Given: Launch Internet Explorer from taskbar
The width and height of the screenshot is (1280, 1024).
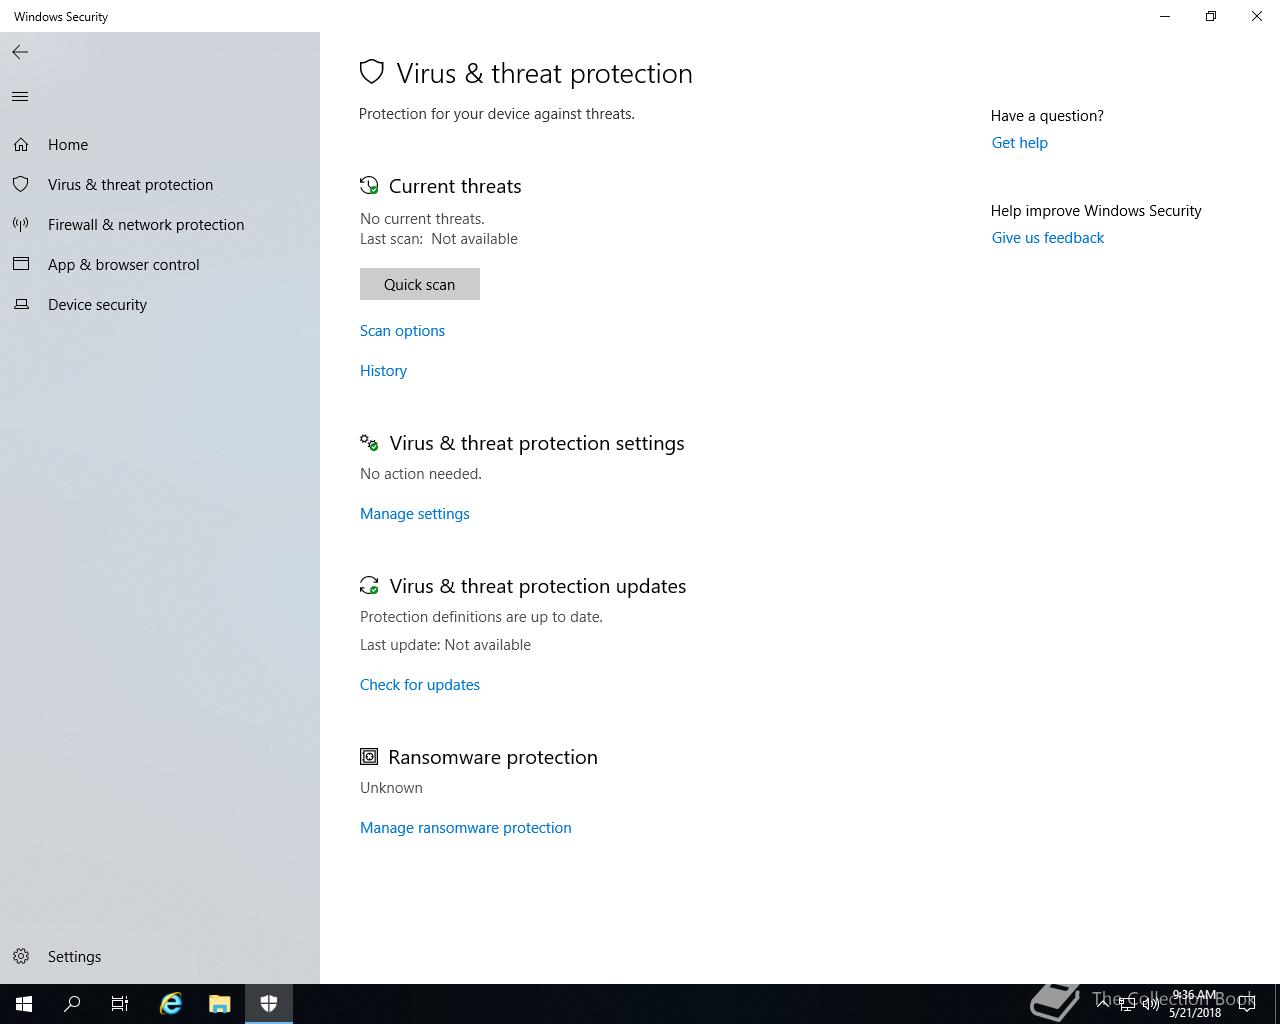Looking at the screenshot, I should pos(171,1004).
